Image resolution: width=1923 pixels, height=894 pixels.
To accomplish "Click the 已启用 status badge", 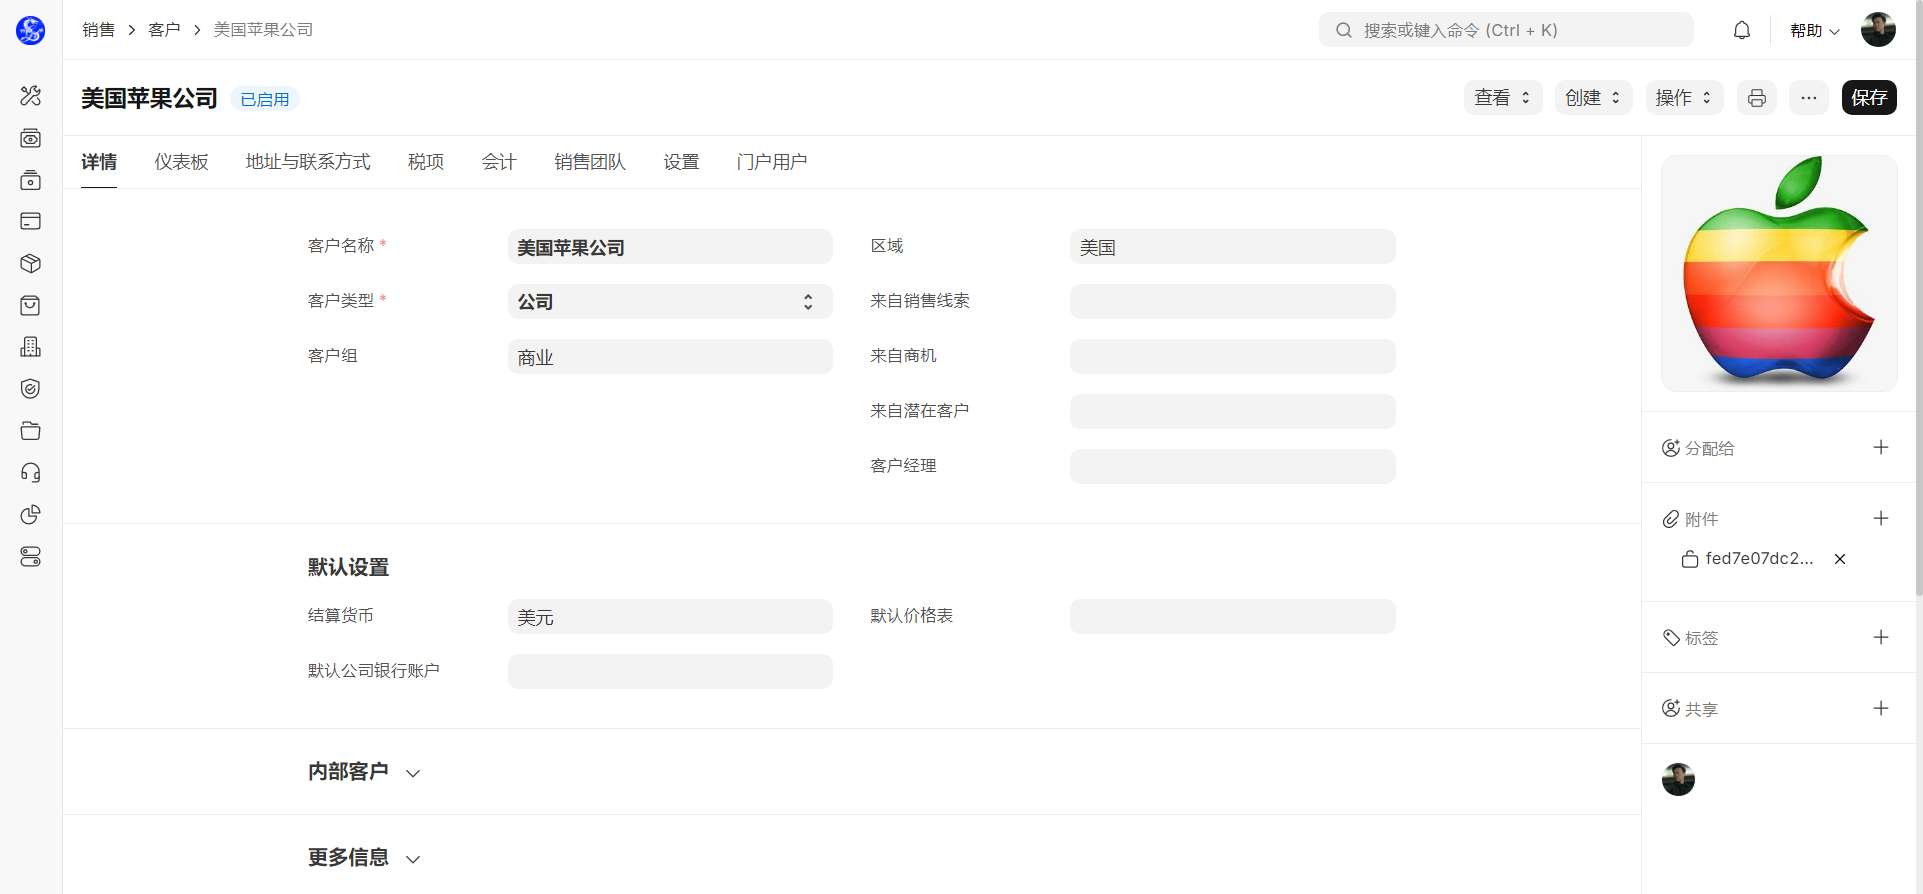I will tap(265, 99).
